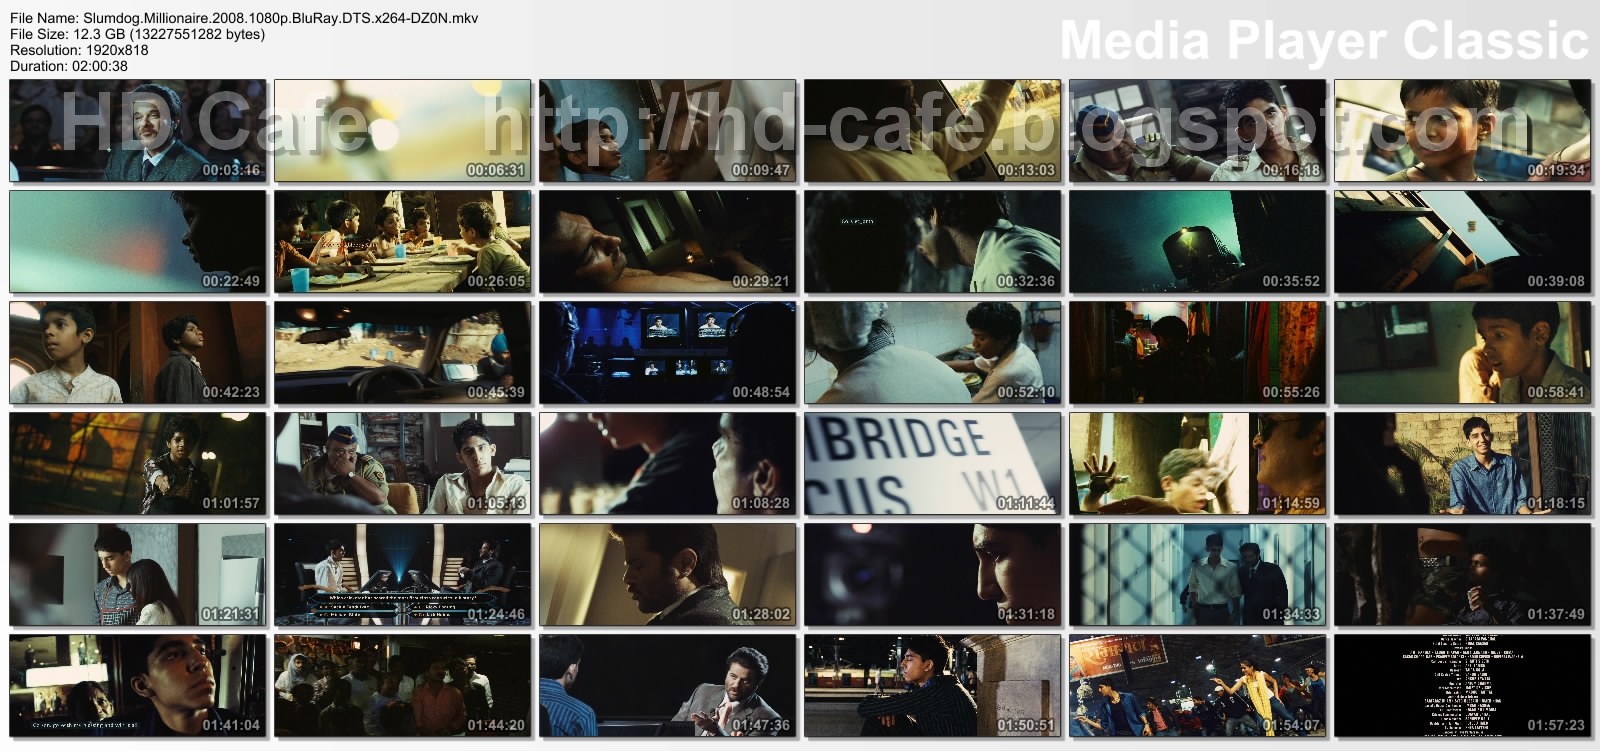Viewport: 1600px width, 751px height.
Task: Click the TV monitors thumbnail at 00:48:54
Action: coord(668,353)
